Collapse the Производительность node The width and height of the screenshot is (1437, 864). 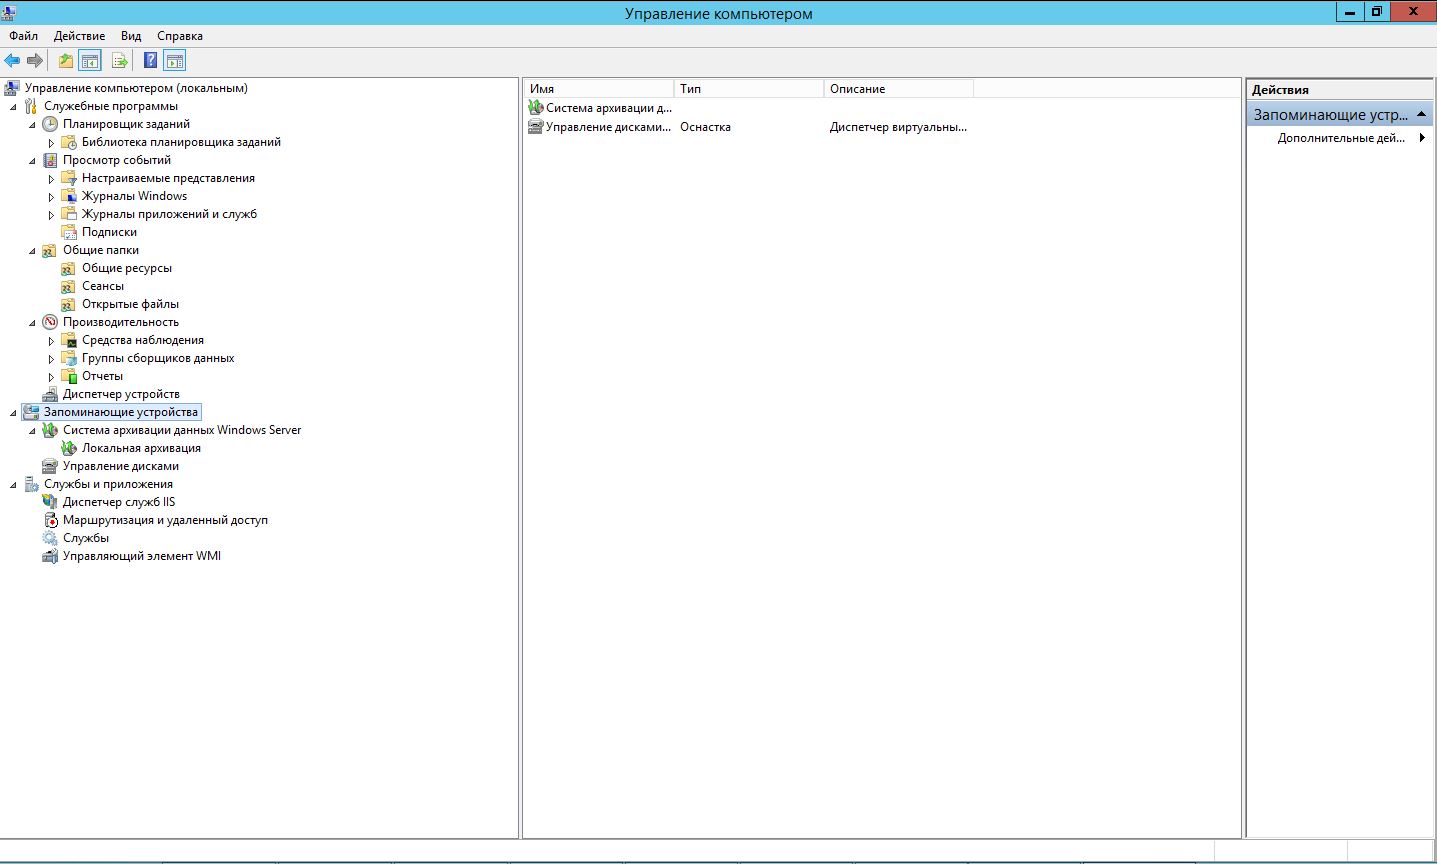pos(32,323)
